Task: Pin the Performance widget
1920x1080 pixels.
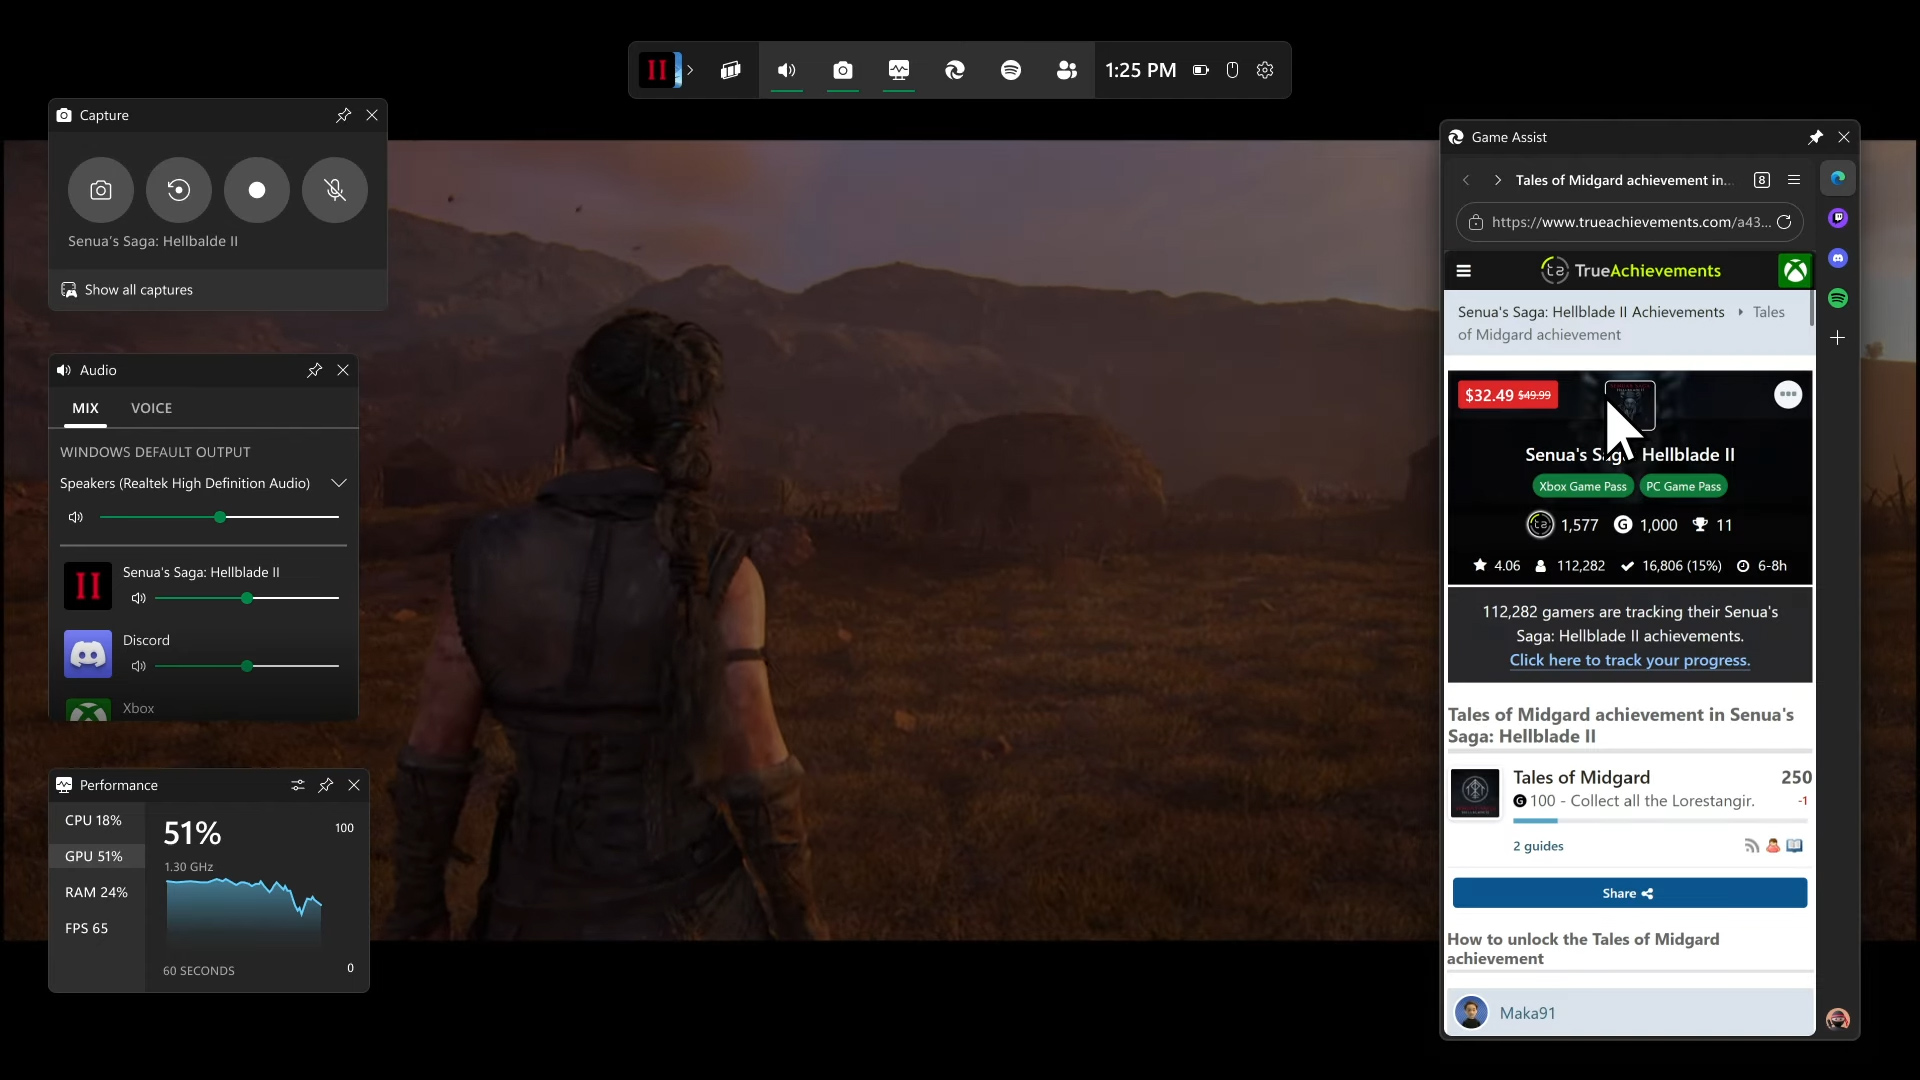Action: pos(325,785)
